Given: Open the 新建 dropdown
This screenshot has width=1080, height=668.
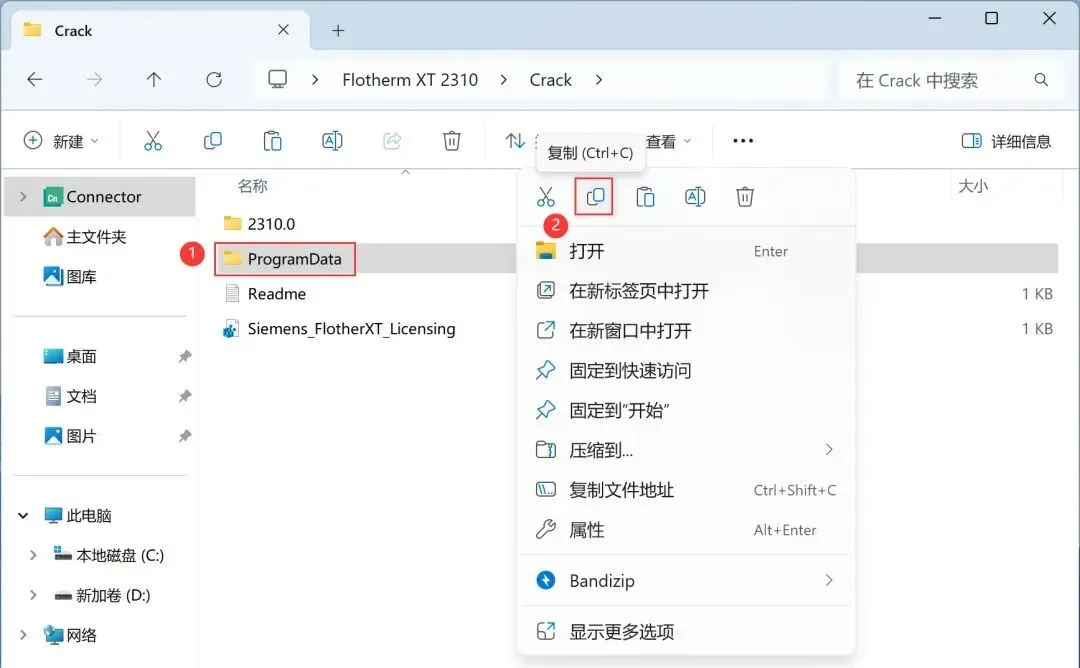Looking at the screenshot, I should pos(61,141).
